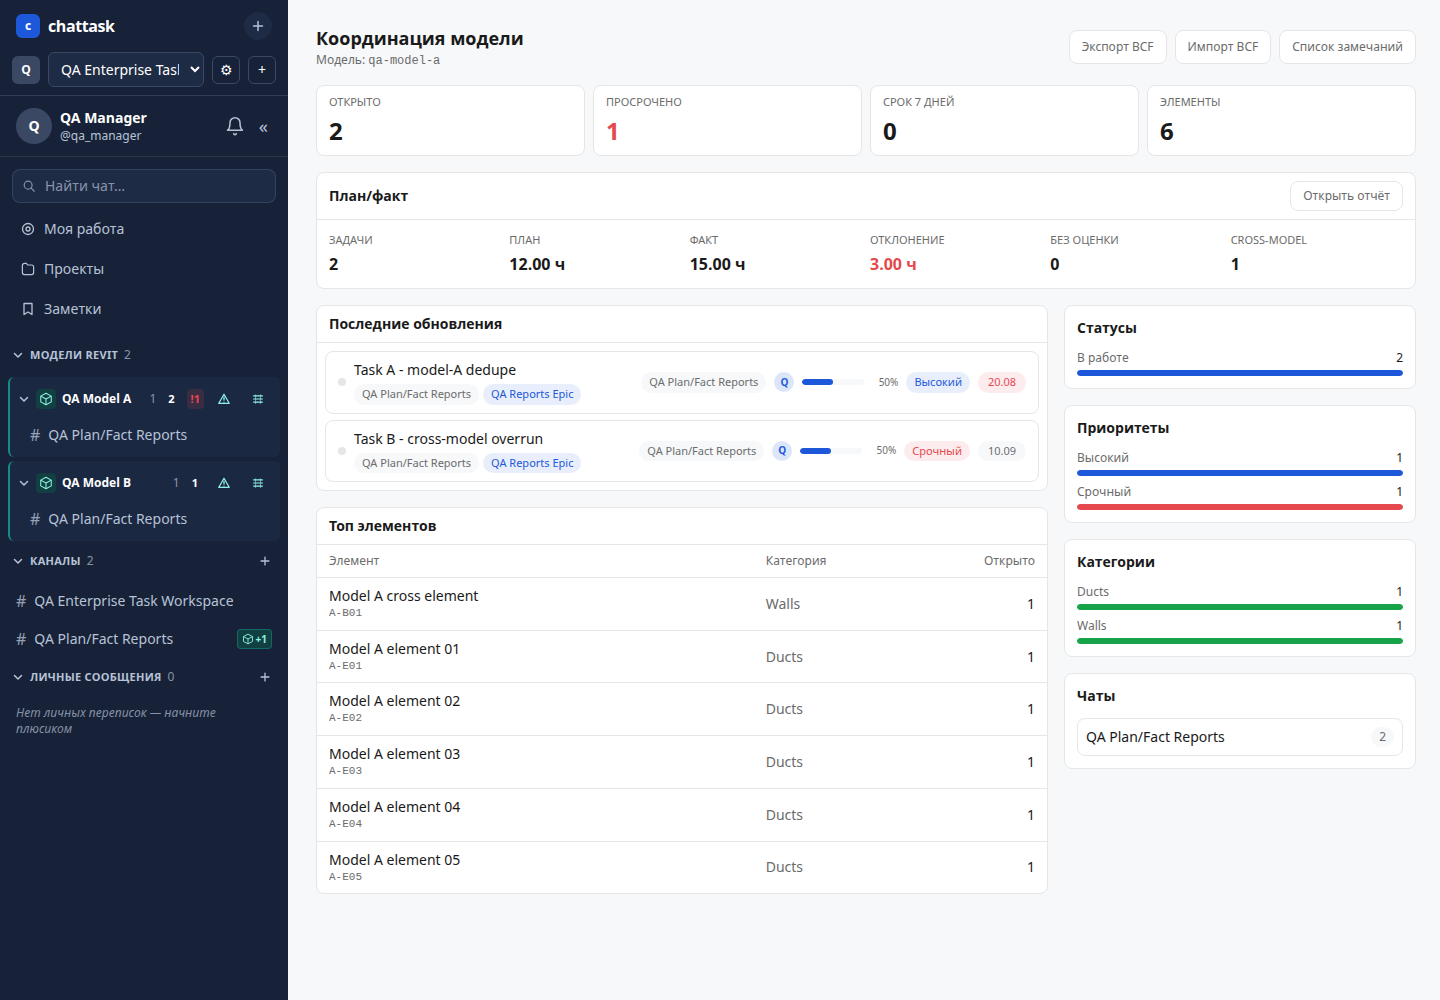The image size is (1440, 1000).
Task: Click the cube icon of QA Model B
Action: (46, 483)
